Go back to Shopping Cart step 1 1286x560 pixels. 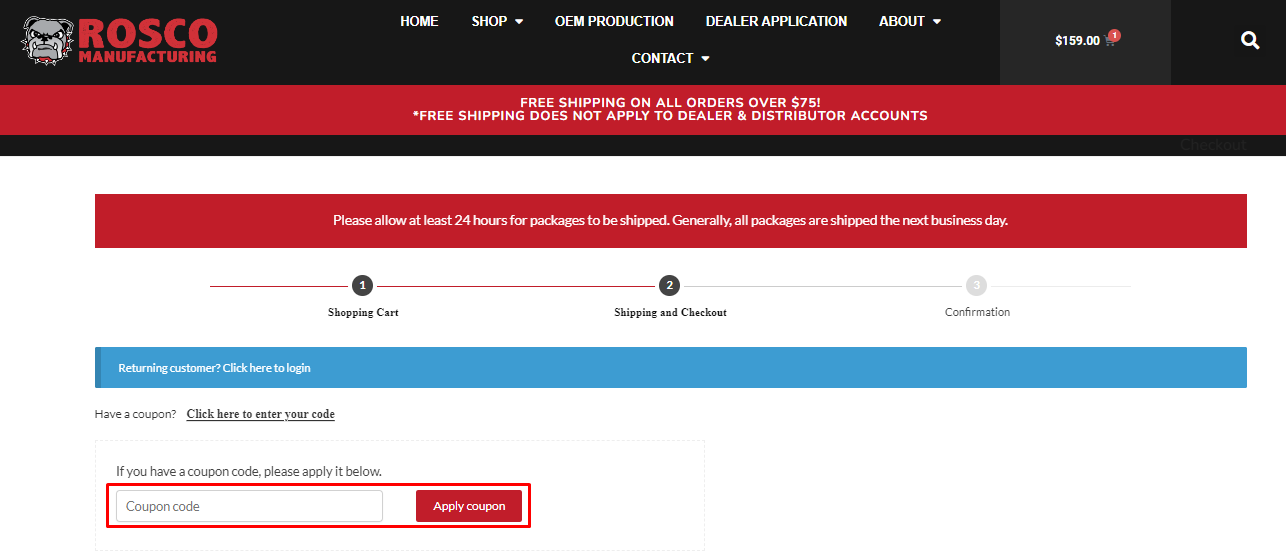[363, 297]
